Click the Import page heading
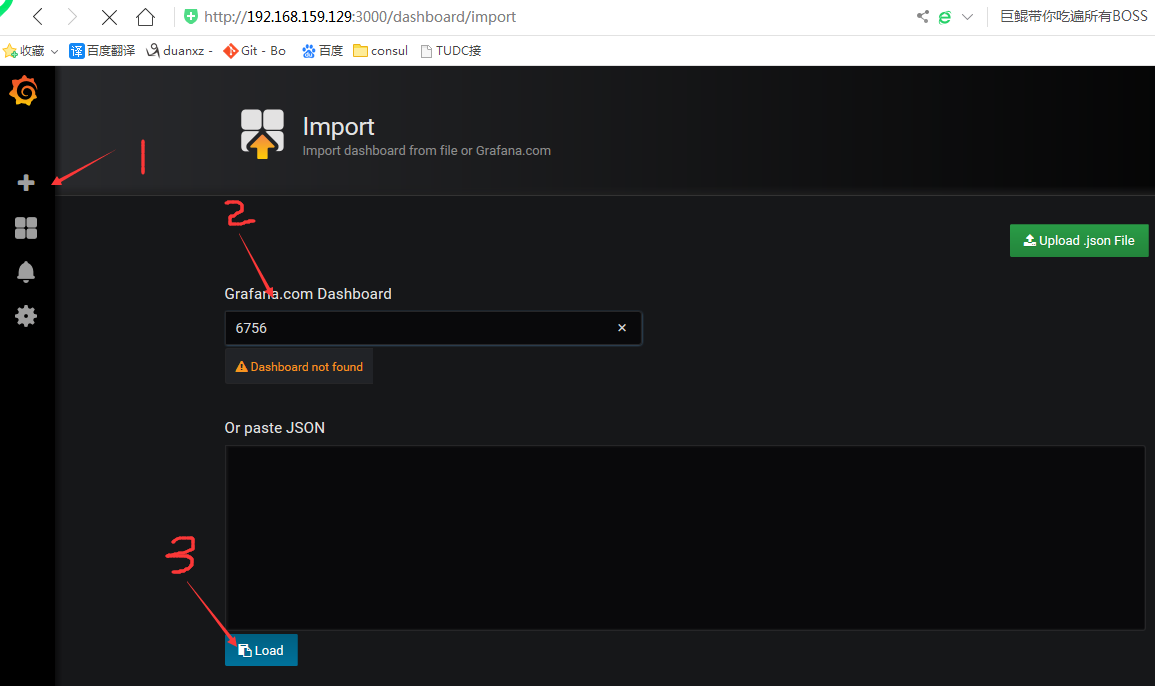This screenshot has width=1155, height=686. tap(338, 127)
